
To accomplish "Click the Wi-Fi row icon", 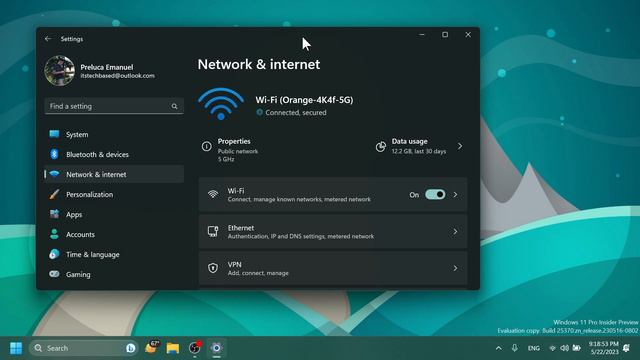I will [x=213, y=194].
